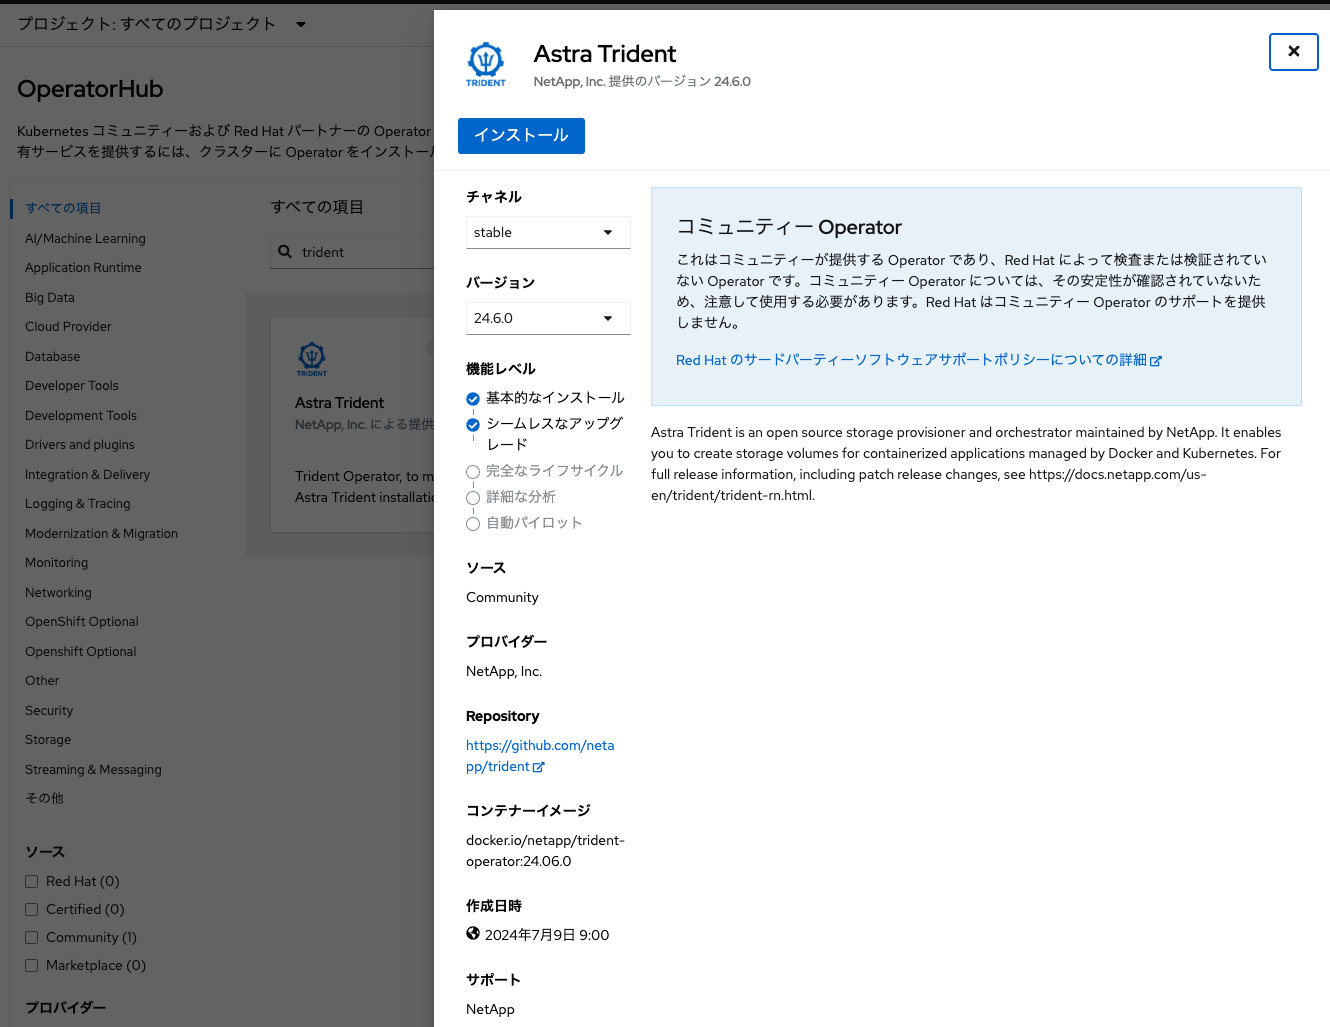Select the Integration & Delivery category
The image size is (1330, 1027).
click(88, 475)
